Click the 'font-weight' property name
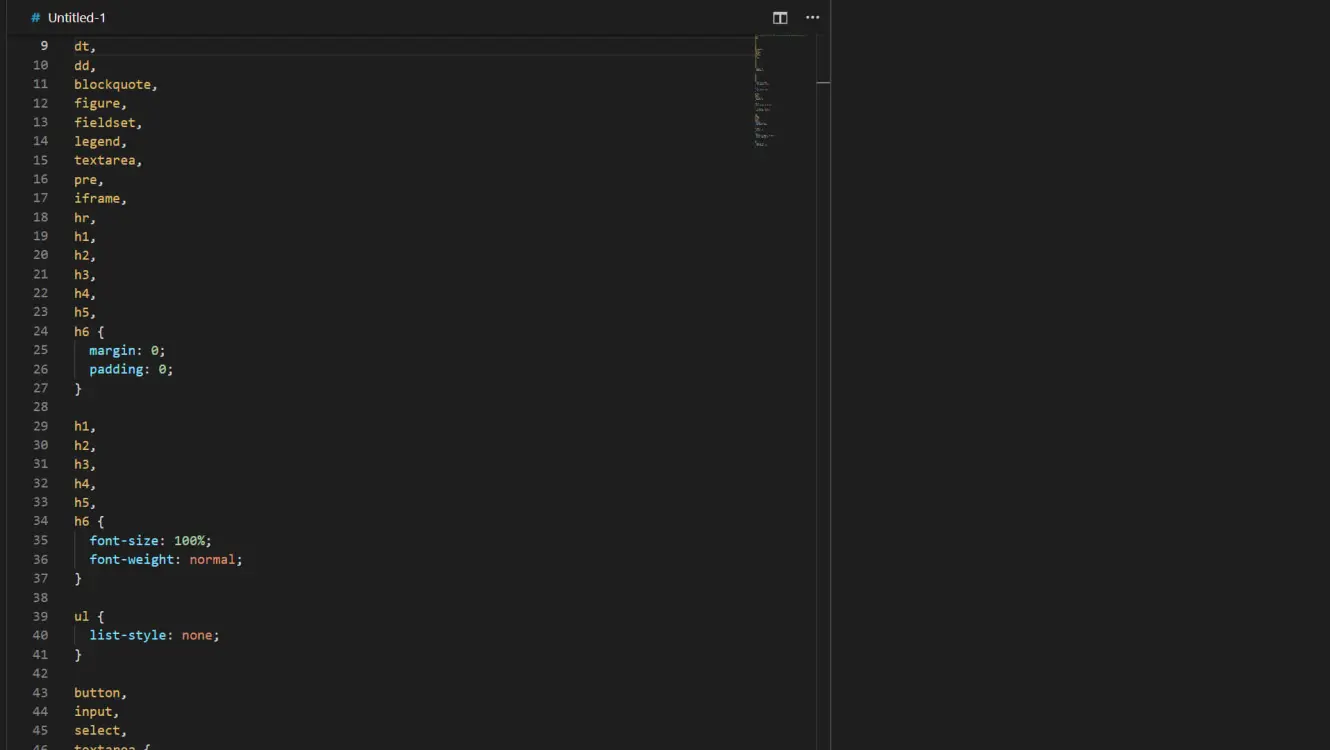Image resolution: width=1330 pixels, height=750 pixels. [132, 559]
